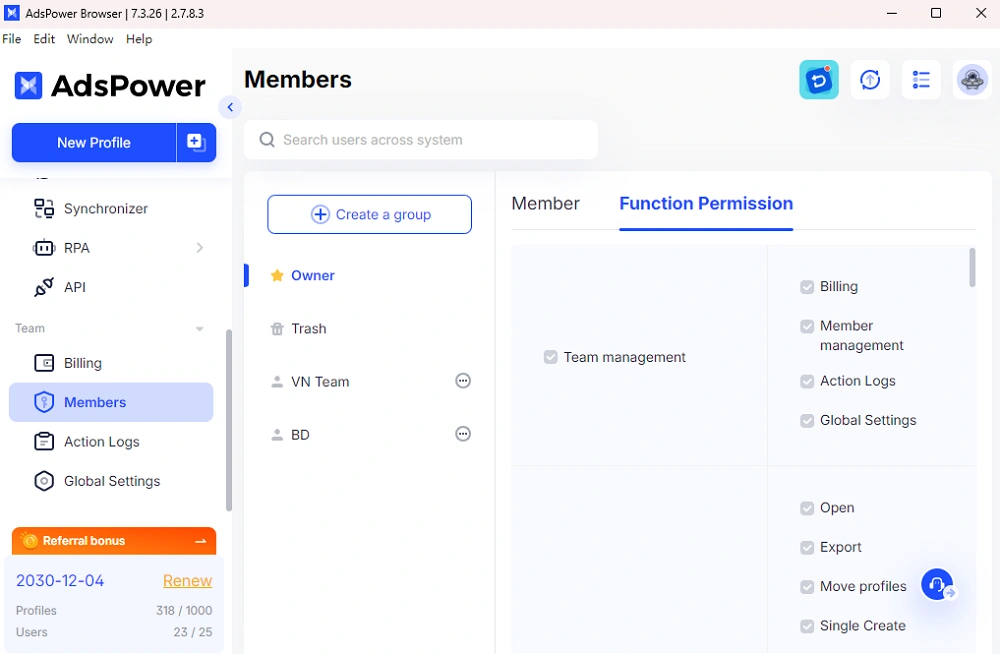Screen dimensions: 1000x654
Task: Toggle the Action Logs permission checkbox
Action: [807, 381]
